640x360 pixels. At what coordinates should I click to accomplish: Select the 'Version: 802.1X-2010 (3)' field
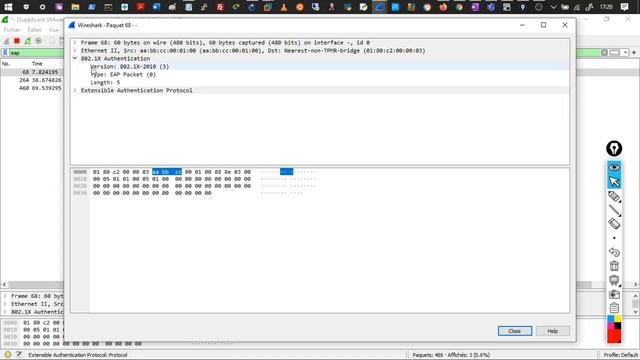point(129,67)
